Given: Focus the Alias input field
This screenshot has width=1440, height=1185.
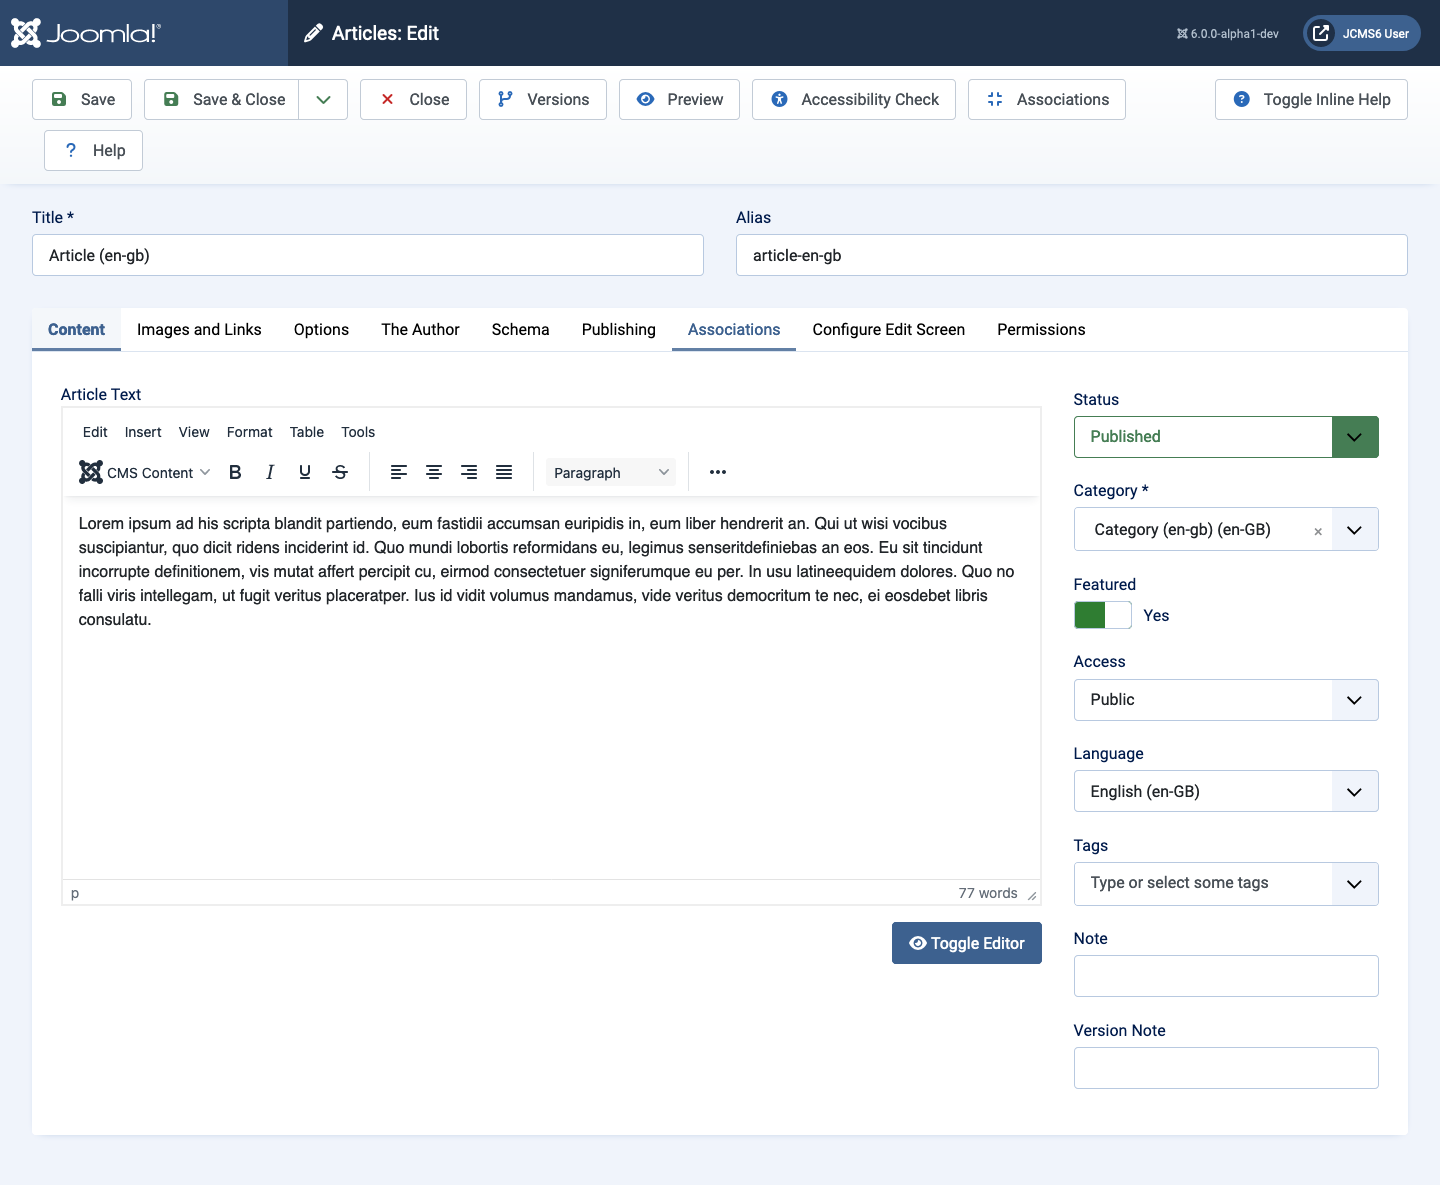Looking at the screenshot, I should [x=1071, y=255].
